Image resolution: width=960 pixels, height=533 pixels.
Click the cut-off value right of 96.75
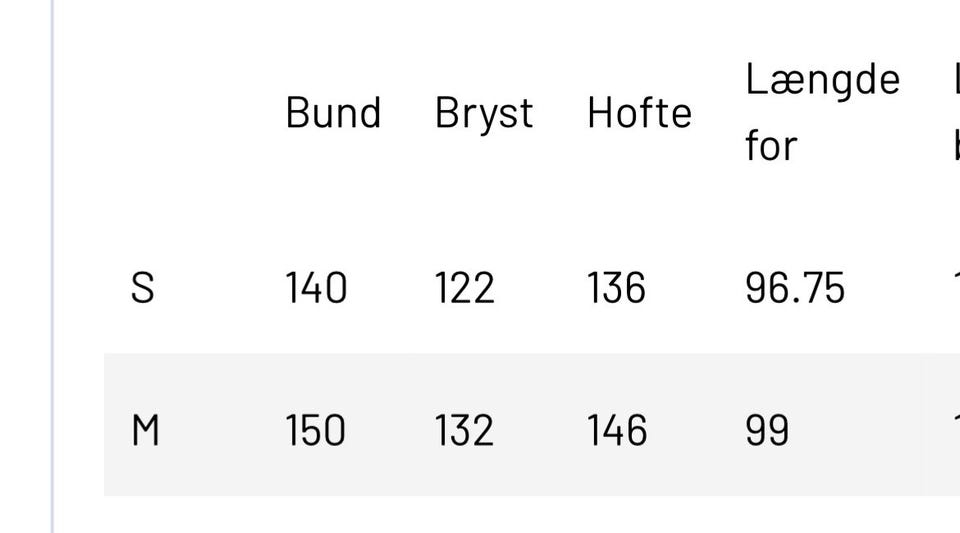(x=956, y=288)
